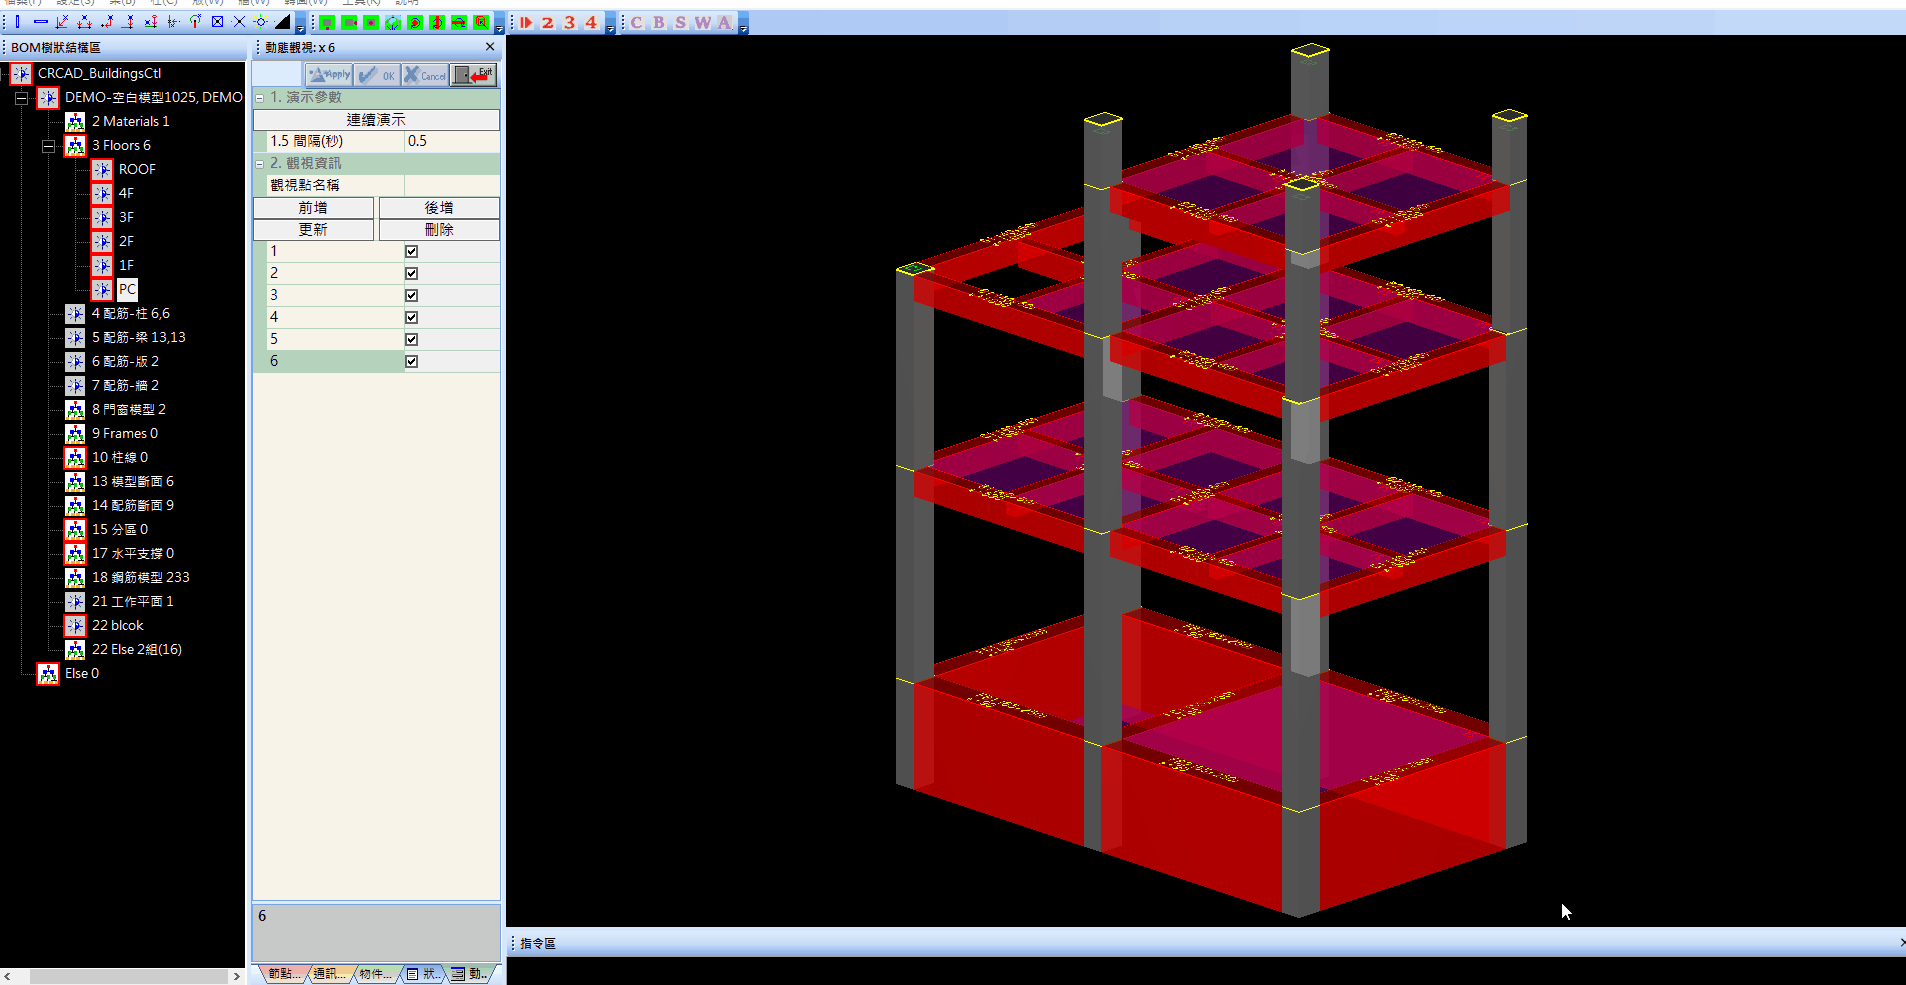Screen dimensions: 1906x985
Task: Click the 前增 button
Action: click(313, 208)
